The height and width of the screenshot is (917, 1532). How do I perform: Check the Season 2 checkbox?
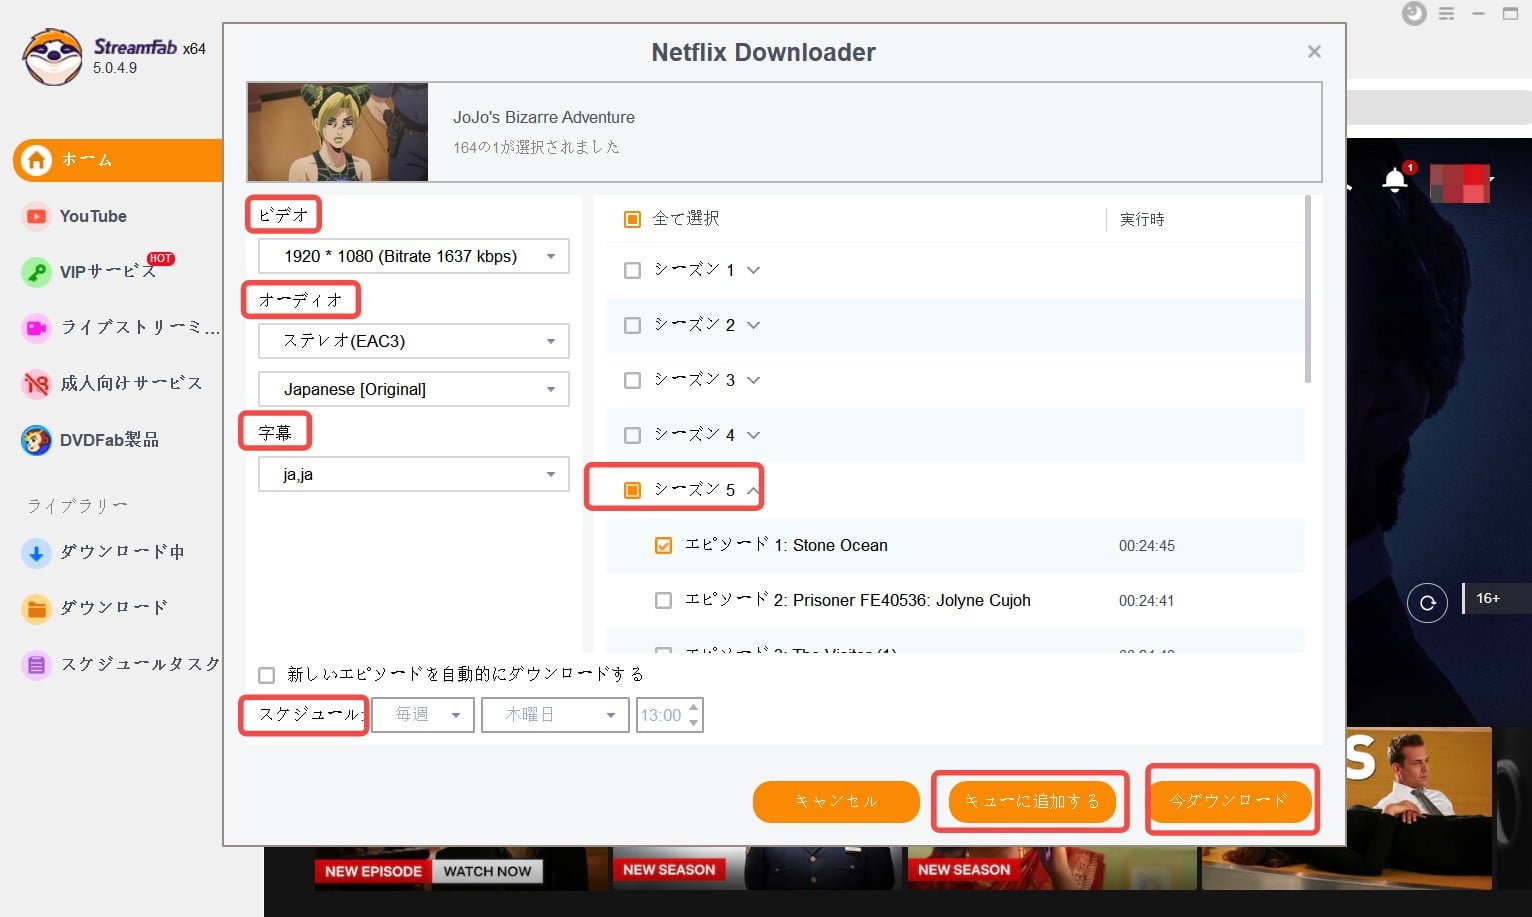[x=632, y=325]
